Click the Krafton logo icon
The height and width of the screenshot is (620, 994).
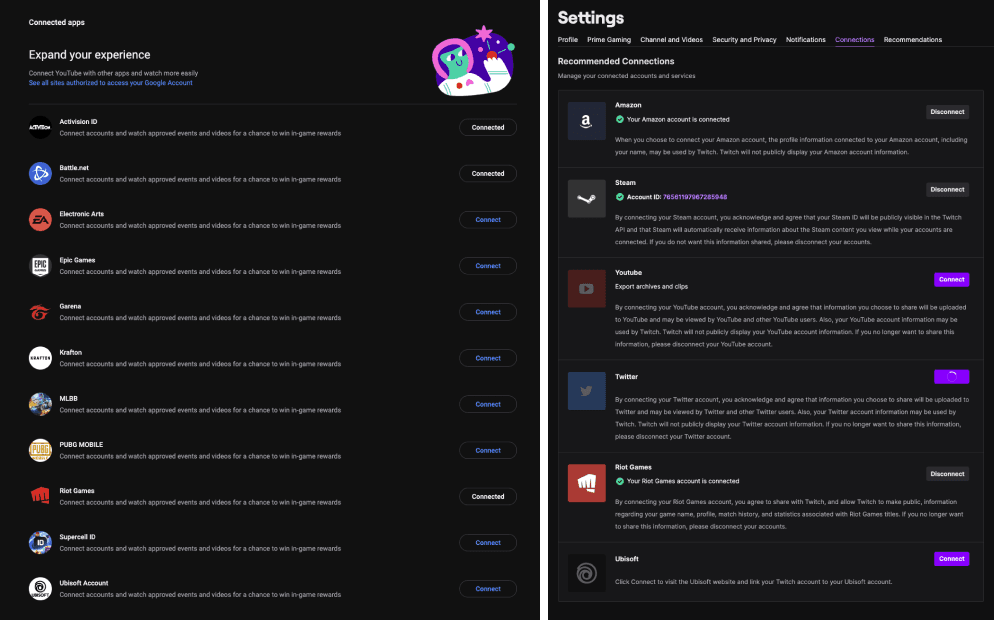pos(40,358)
